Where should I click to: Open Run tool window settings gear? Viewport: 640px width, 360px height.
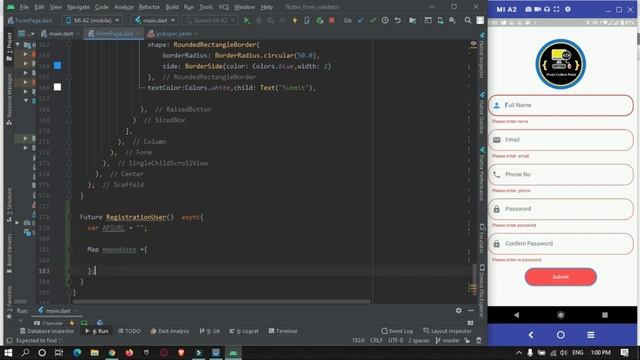click(x=458, y=311)
